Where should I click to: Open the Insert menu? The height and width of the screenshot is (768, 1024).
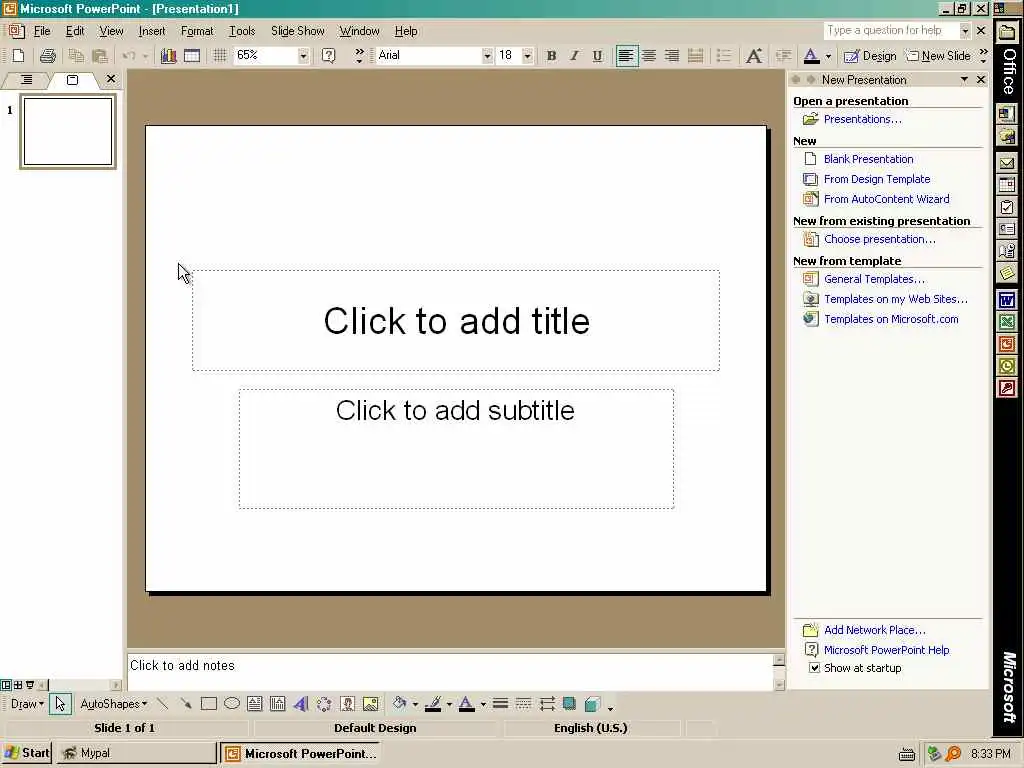(152, 31)
